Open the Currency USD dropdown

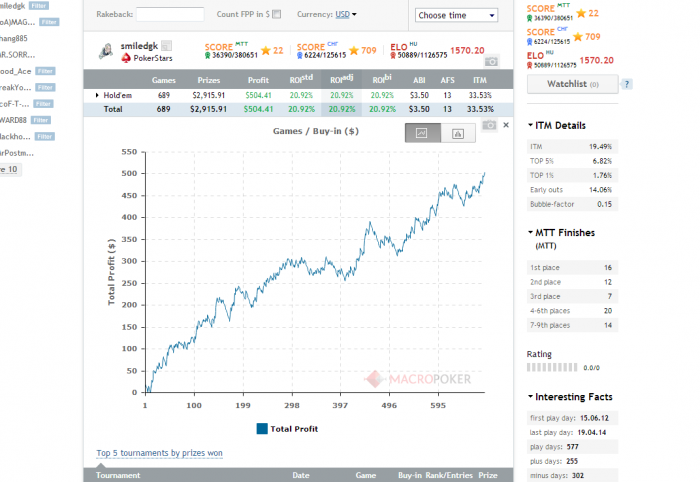(x=346, y=14)
